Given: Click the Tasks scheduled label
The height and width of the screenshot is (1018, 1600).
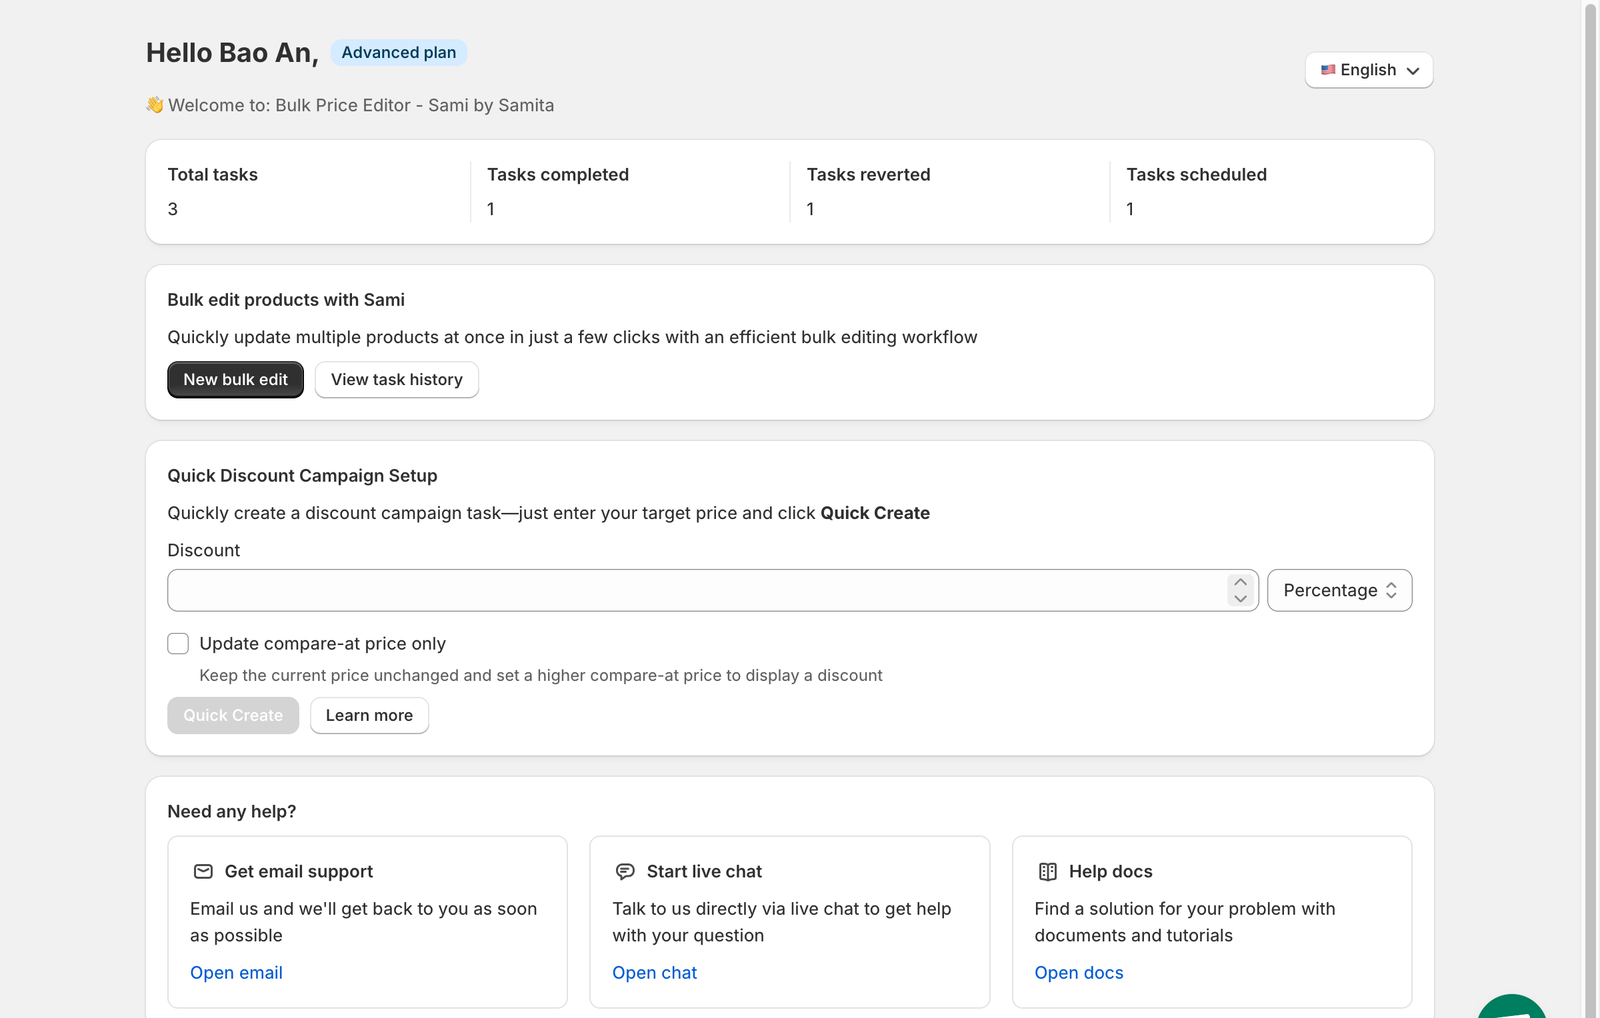Looking at the screenshot, I should click(1196, 175).
